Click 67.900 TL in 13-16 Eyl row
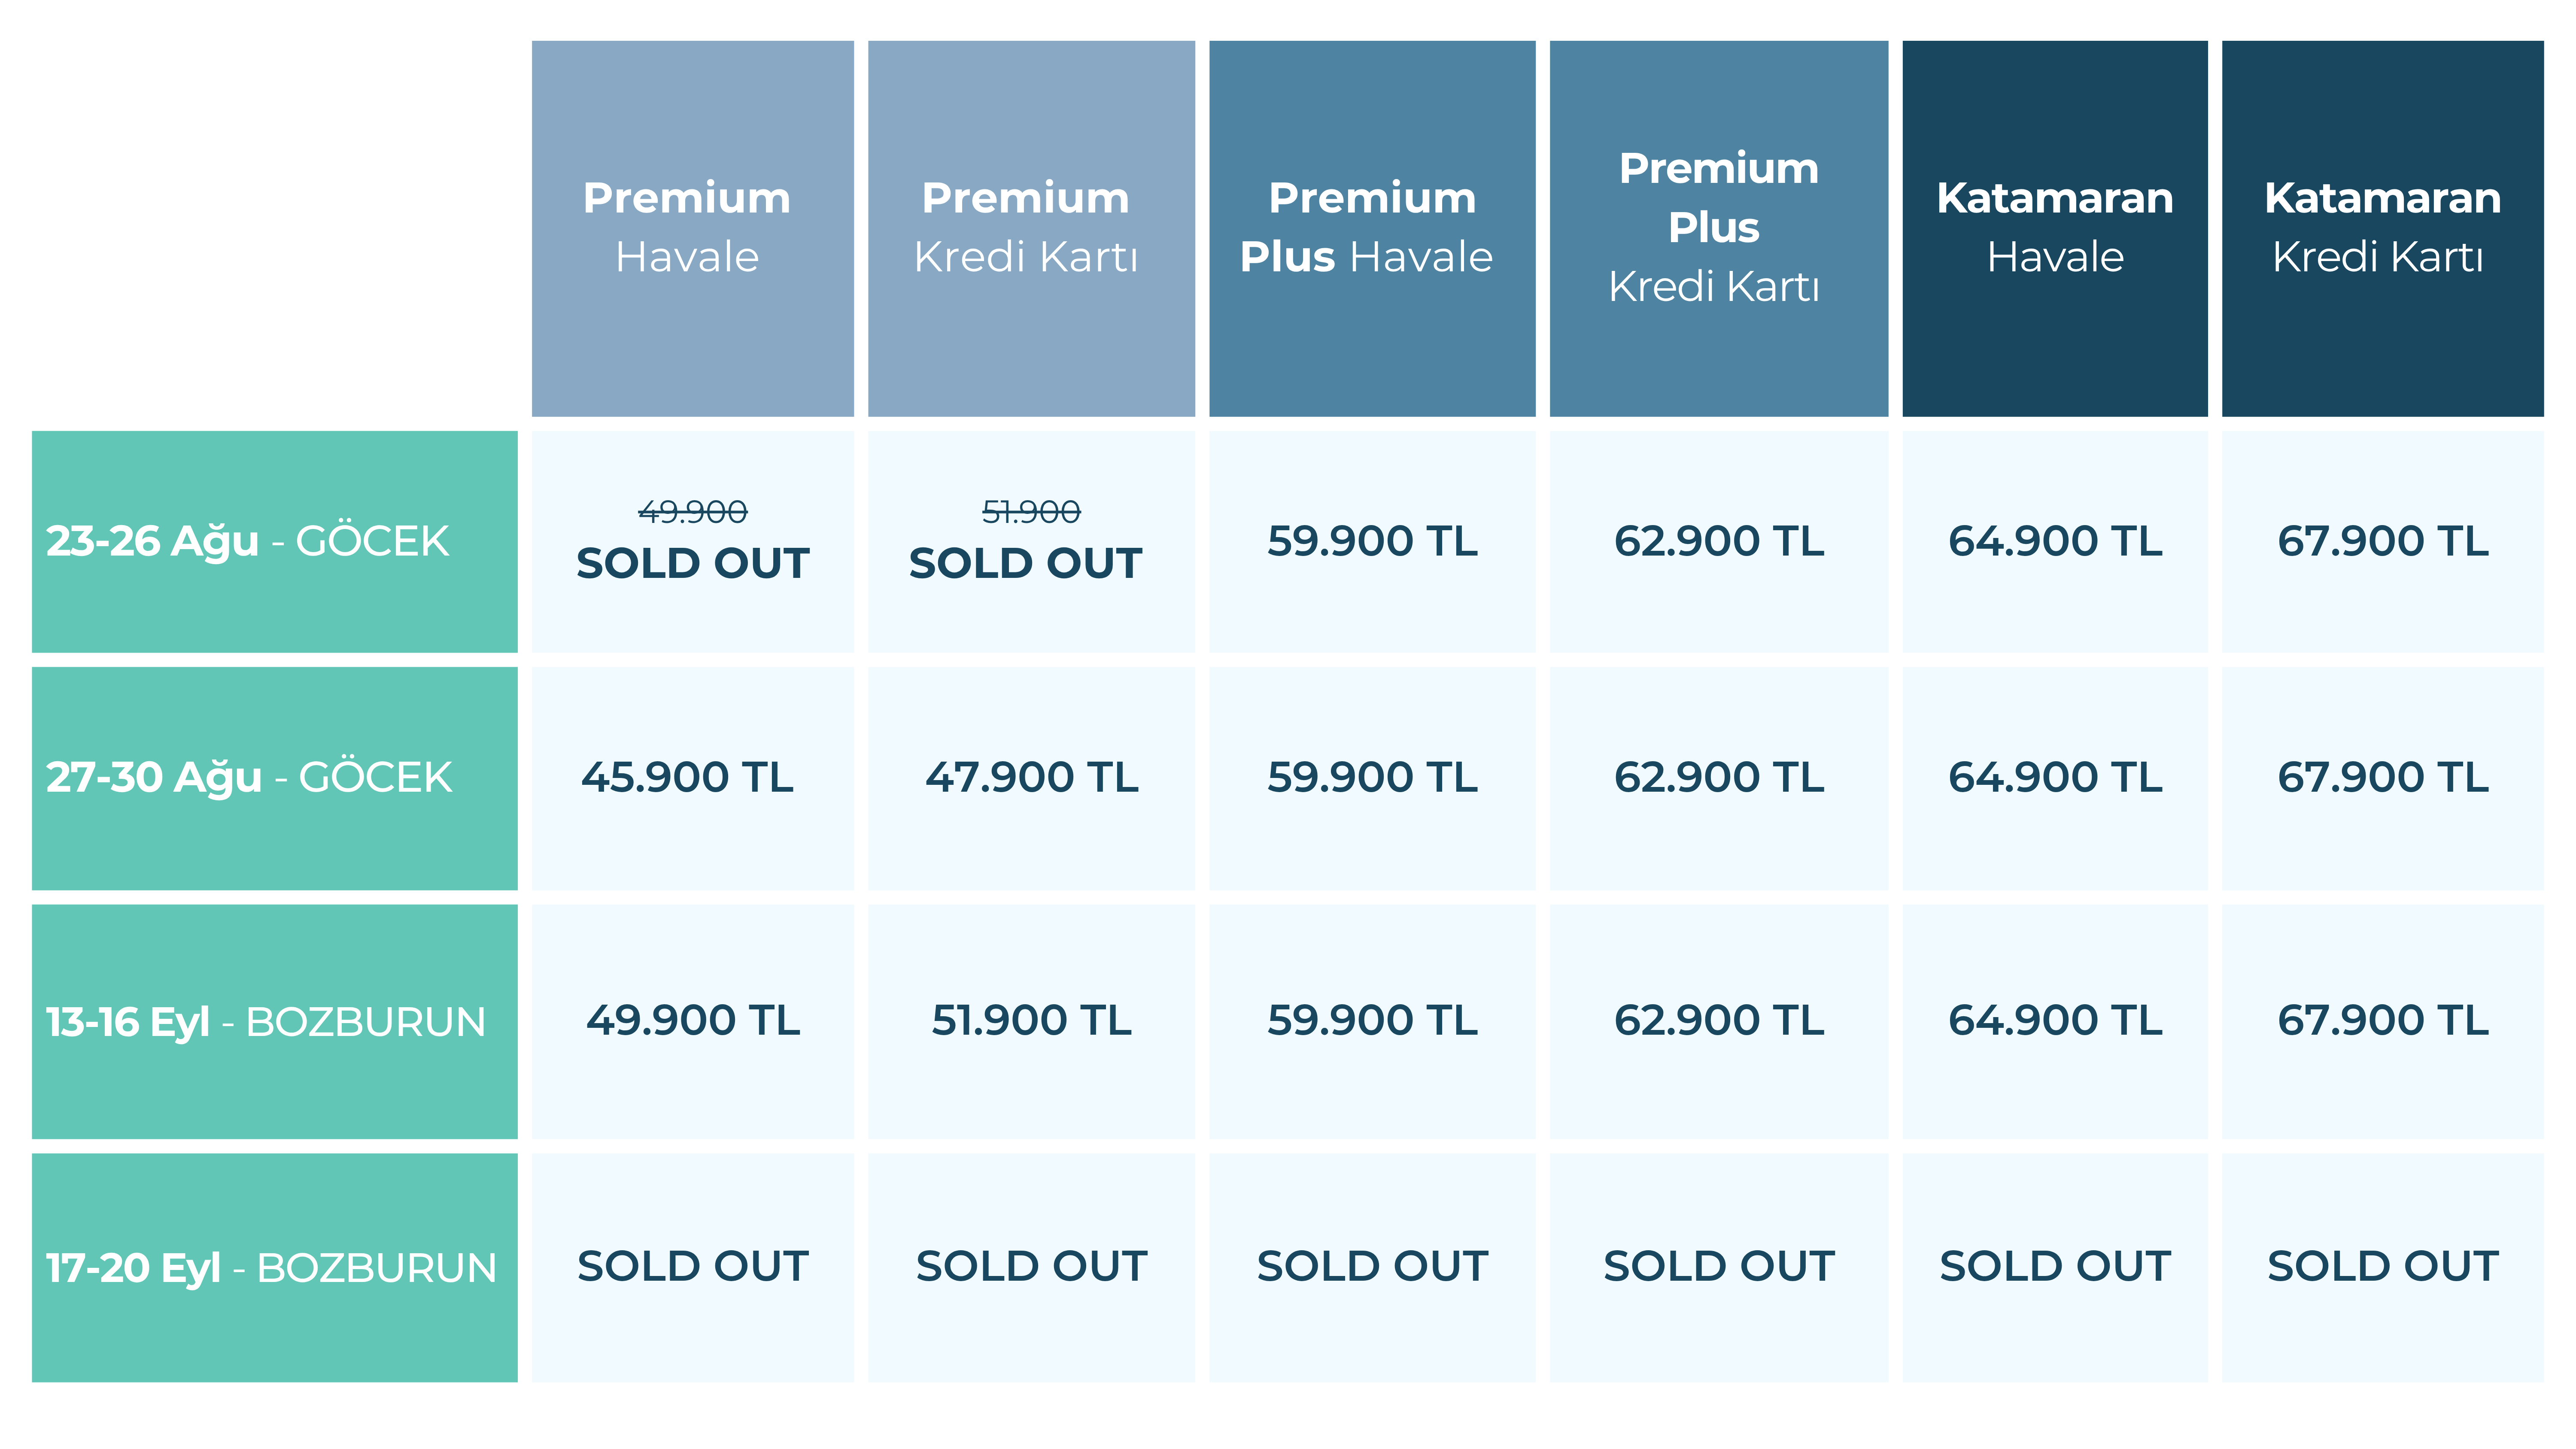 (x=2382, y=1020)
